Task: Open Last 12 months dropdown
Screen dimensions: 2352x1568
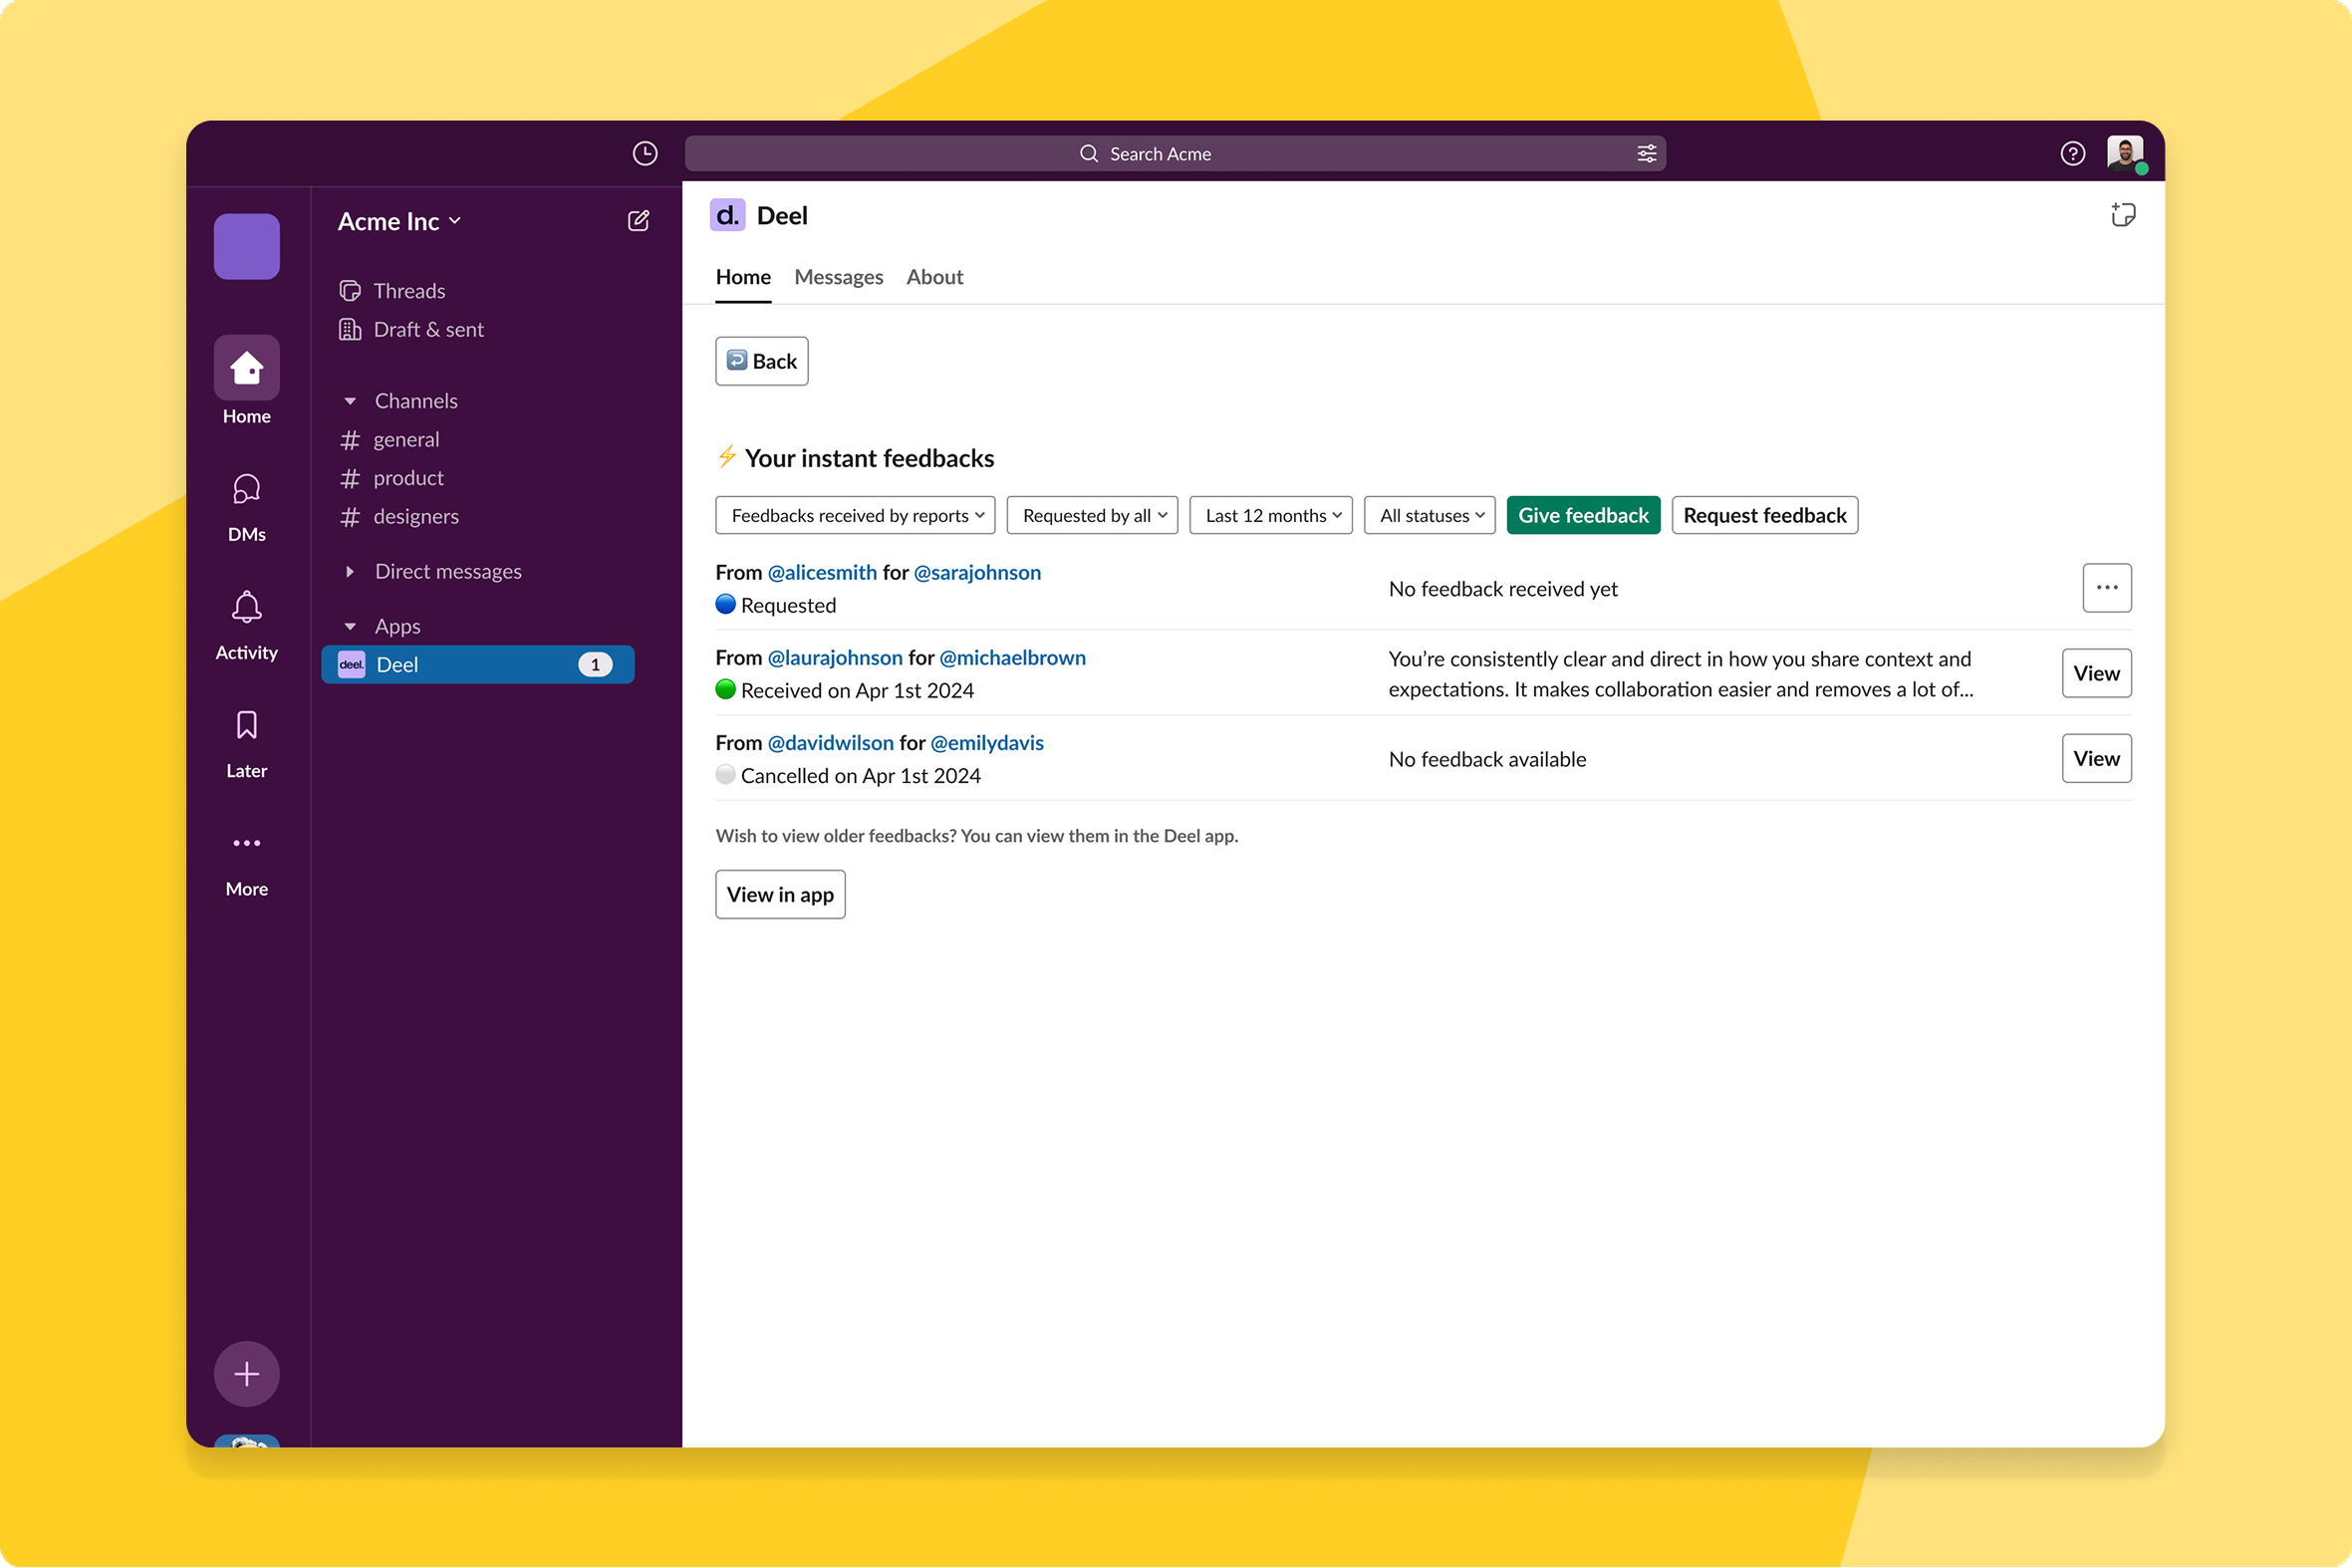Action: [1270, 515]
